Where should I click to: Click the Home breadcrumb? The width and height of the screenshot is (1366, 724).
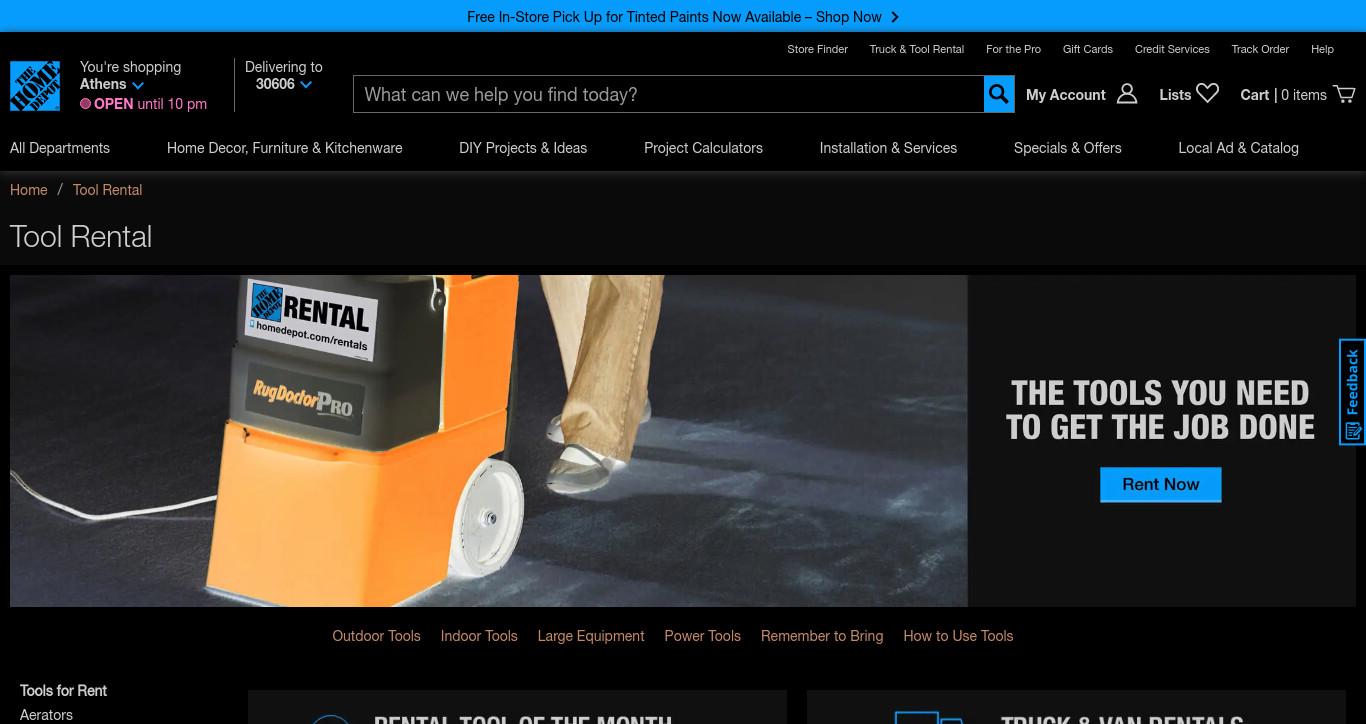29,190
